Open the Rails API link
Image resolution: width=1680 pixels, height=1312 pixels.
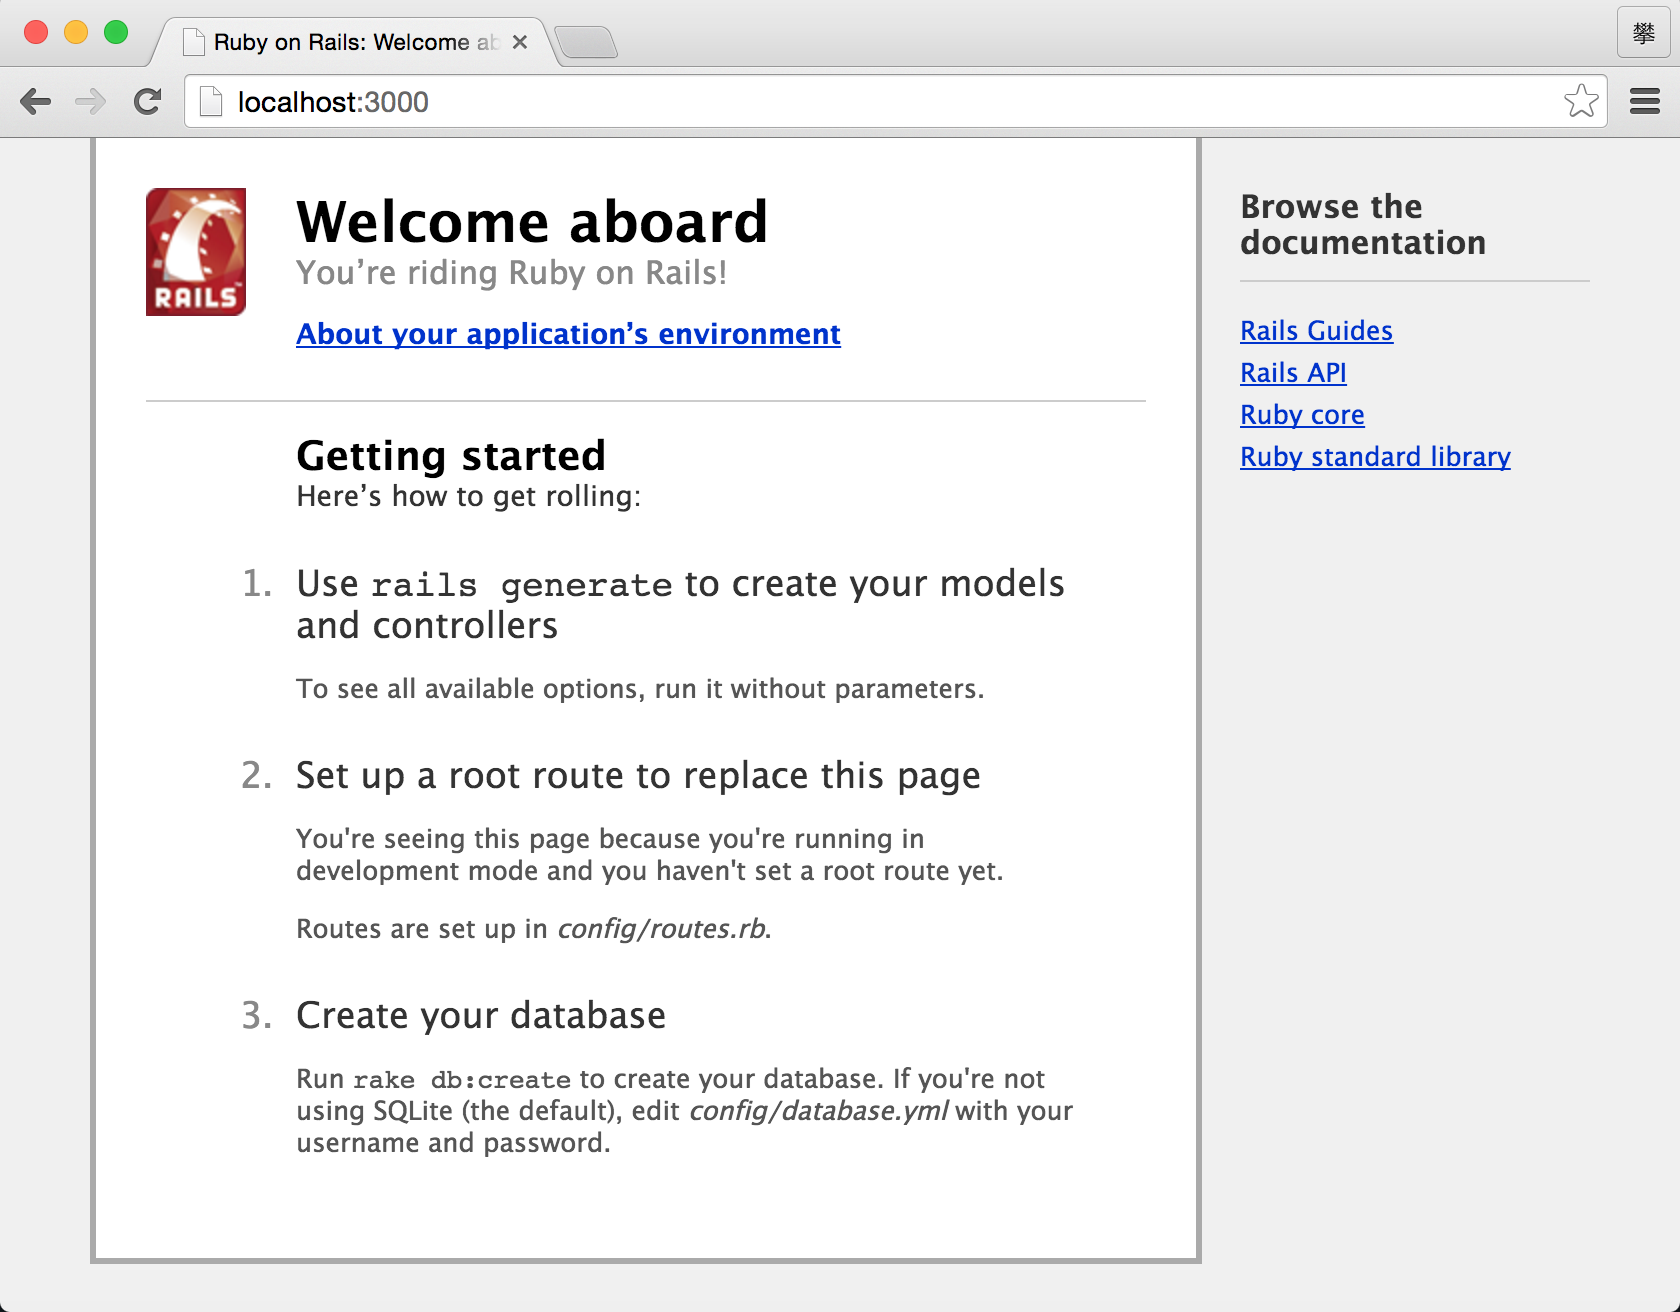click(x=1293, y=373)
